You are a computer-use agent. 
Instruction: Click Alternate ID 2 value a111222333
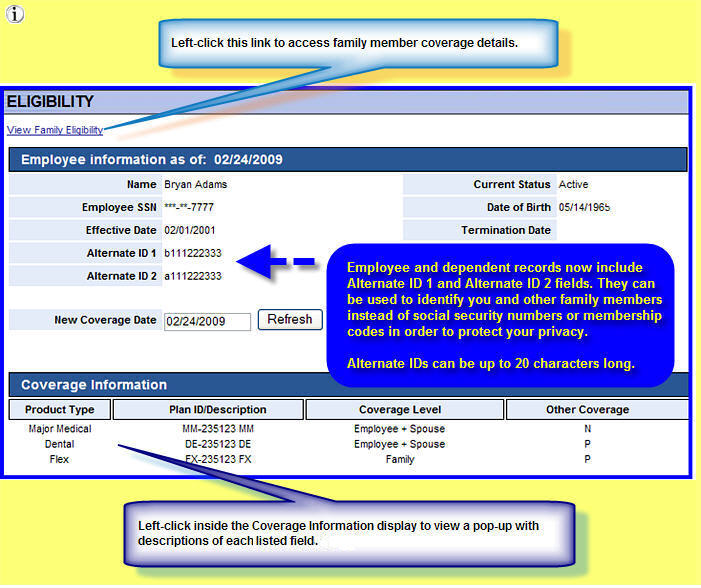point(193,276)
